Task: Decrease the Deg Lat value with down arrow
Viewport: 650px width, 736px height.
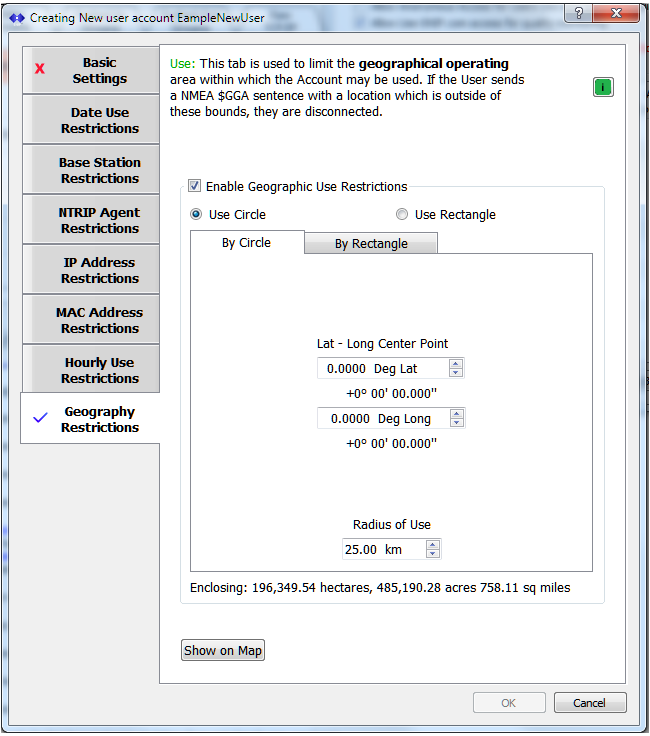Action: click(456, 373)
